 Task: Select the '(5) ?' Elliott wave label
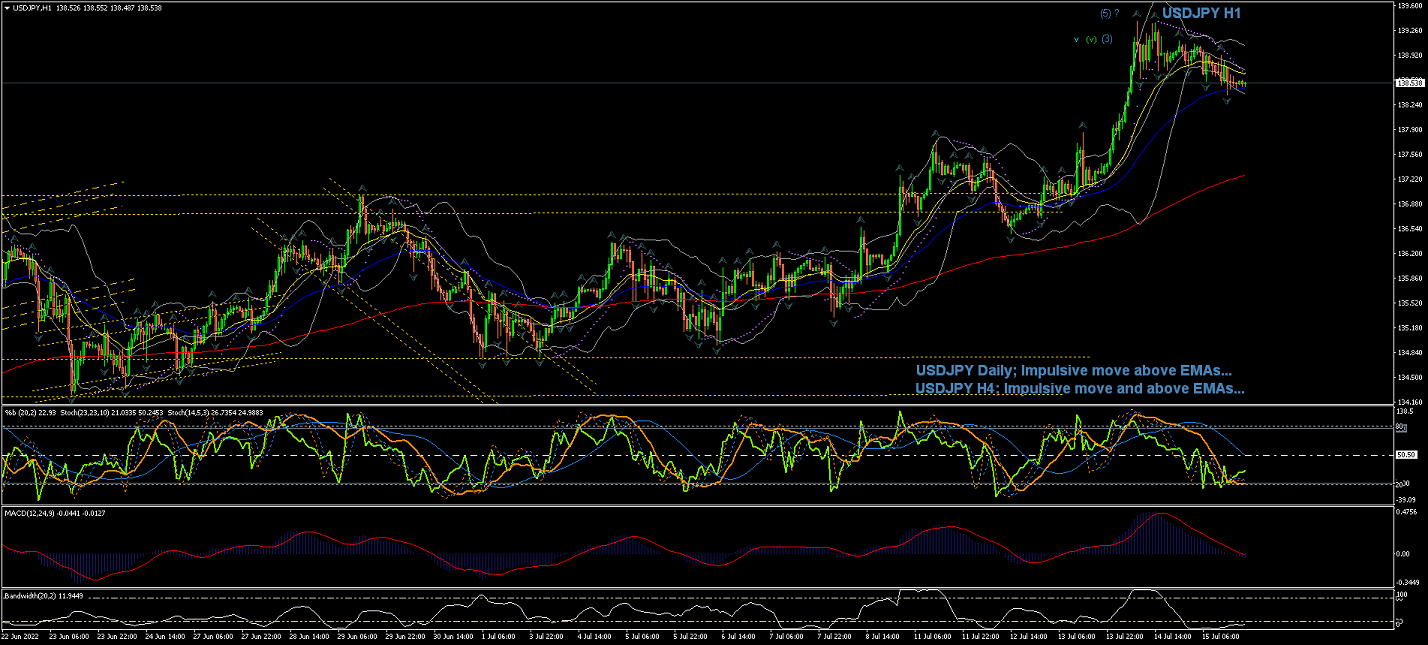point(1108,13)
